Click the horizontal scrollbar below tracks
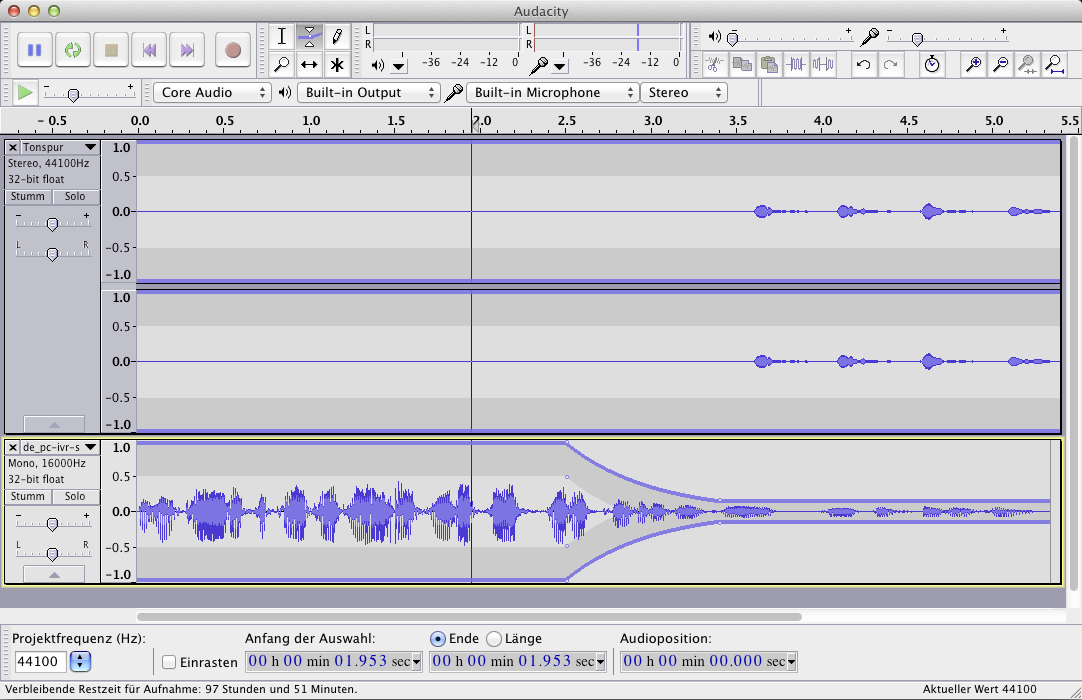Image resolution: width=1082 pixels, height=700 pixels. pos(469,616)
